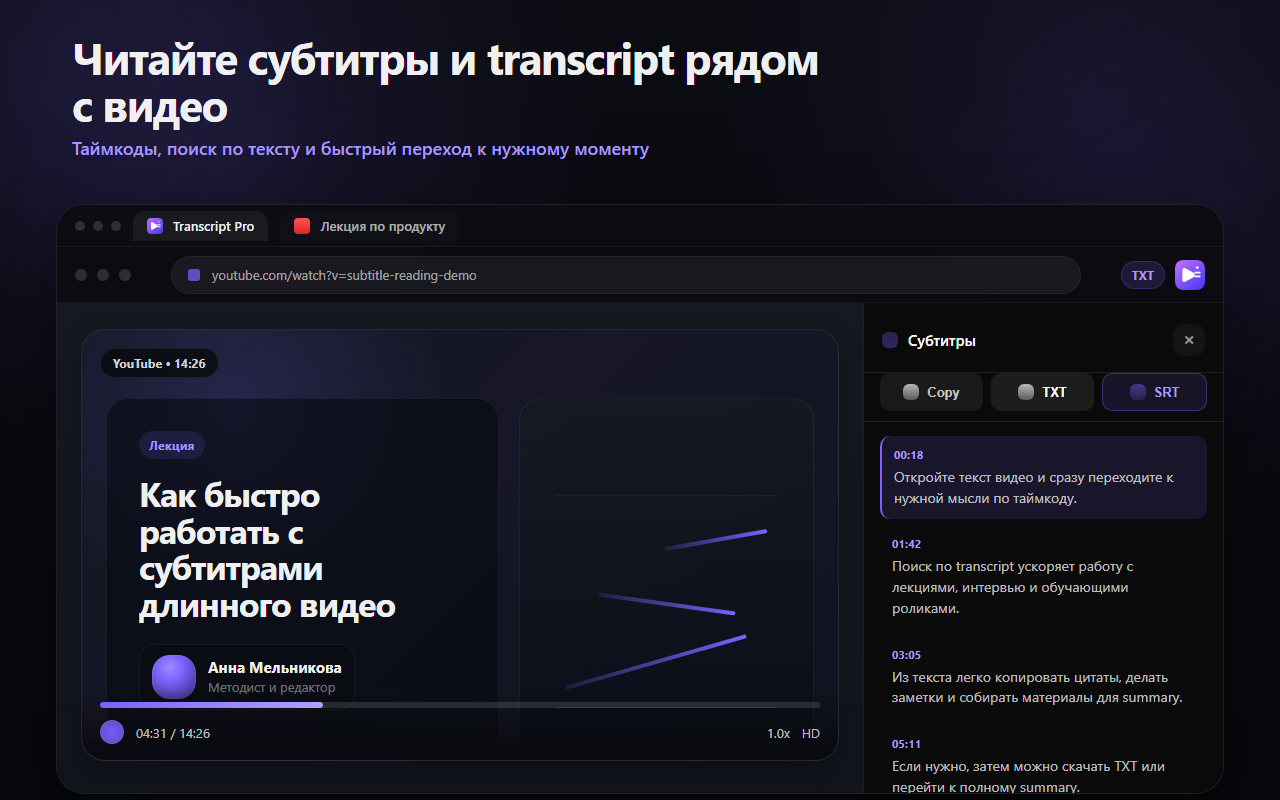
Task: Open Анна Мельникова's channel avatar
Action: tap(173, 676)
